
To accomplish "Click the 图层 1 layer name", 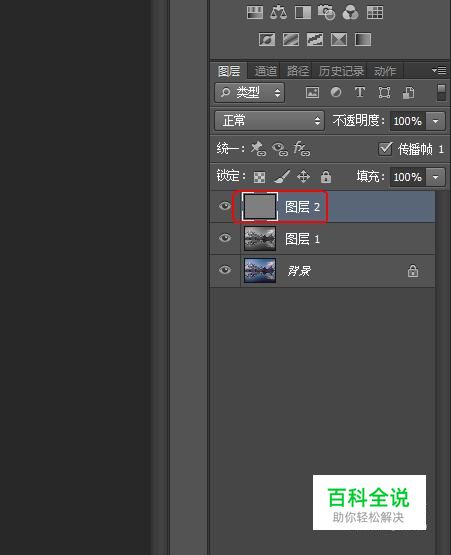I will (x=302, y=239).
